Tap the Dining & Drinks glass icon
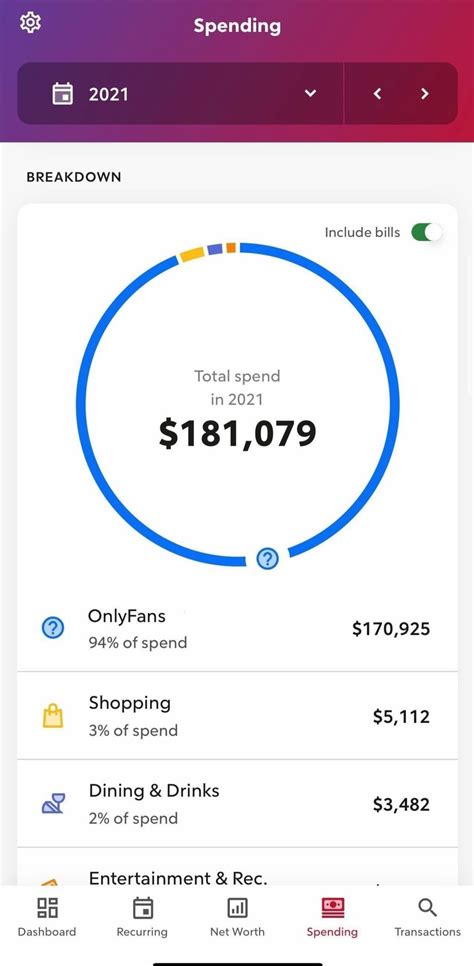This screenshot has width=474, height=966. pos(53,804)
